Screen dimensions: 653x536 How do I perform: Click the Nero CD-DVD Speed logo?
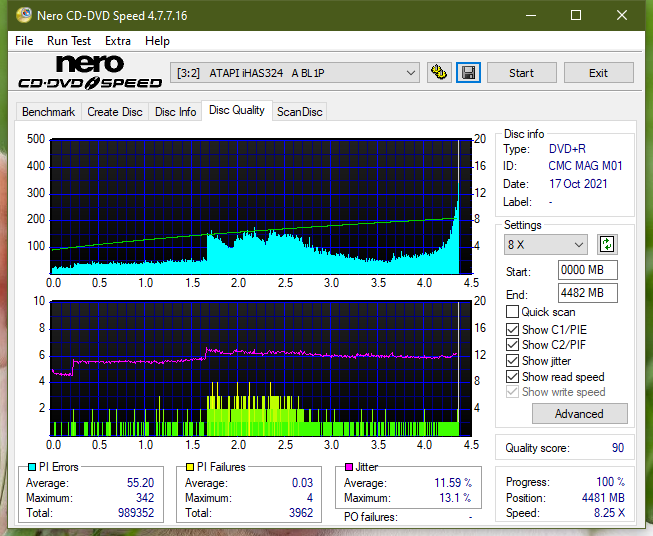90,72
